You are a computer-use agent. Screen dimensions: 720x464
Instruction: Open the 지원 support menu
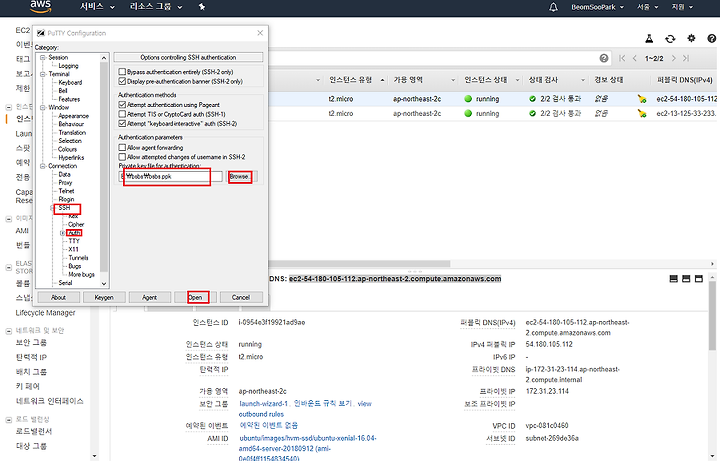point(682,7)
